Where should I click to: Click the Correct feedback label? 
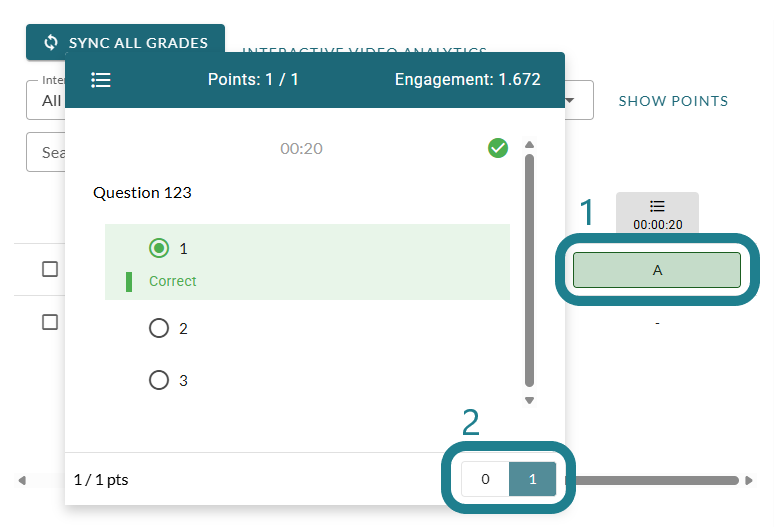[173, 281]
